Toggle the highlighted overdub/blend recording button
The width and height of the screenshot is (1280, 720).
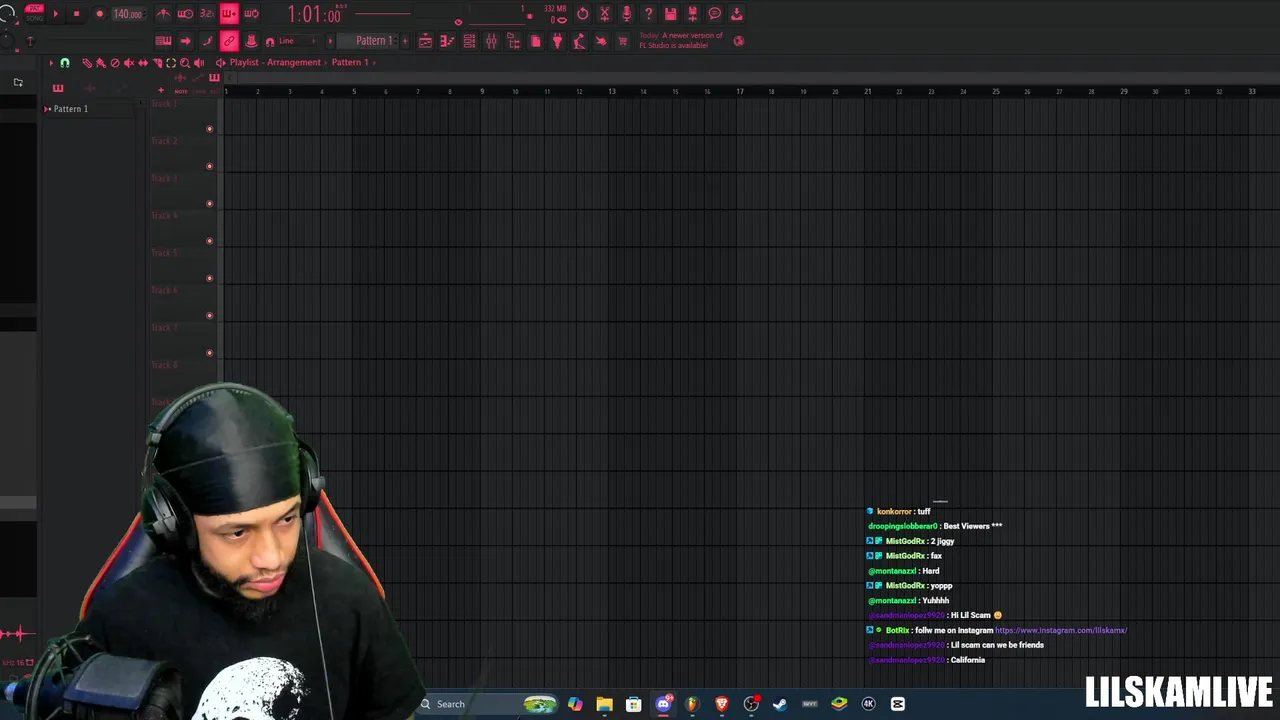click(x=229, y=14)
